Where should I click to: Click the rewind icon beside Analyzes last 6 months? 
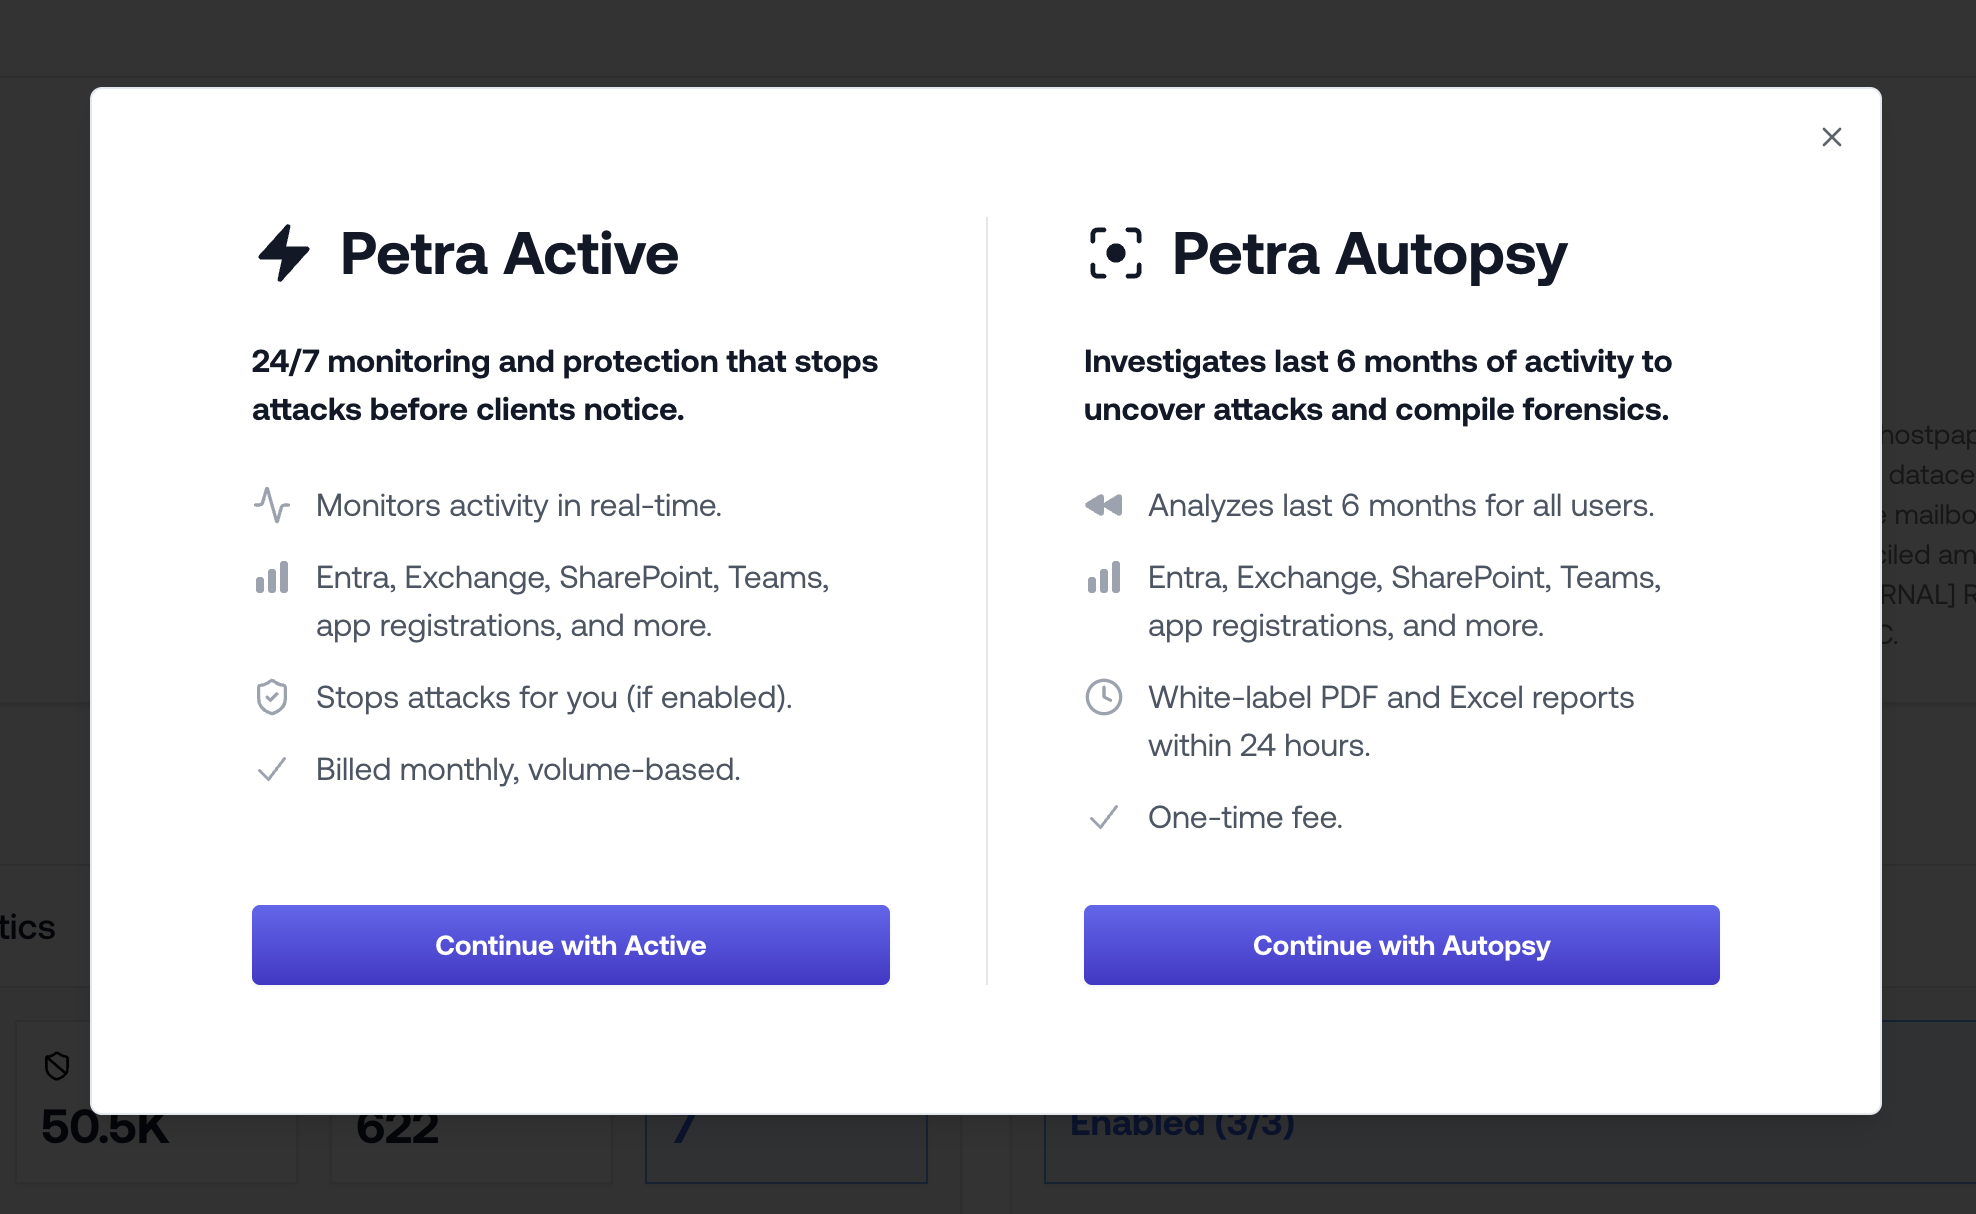pyautogui.click(x=1104, y=505)
